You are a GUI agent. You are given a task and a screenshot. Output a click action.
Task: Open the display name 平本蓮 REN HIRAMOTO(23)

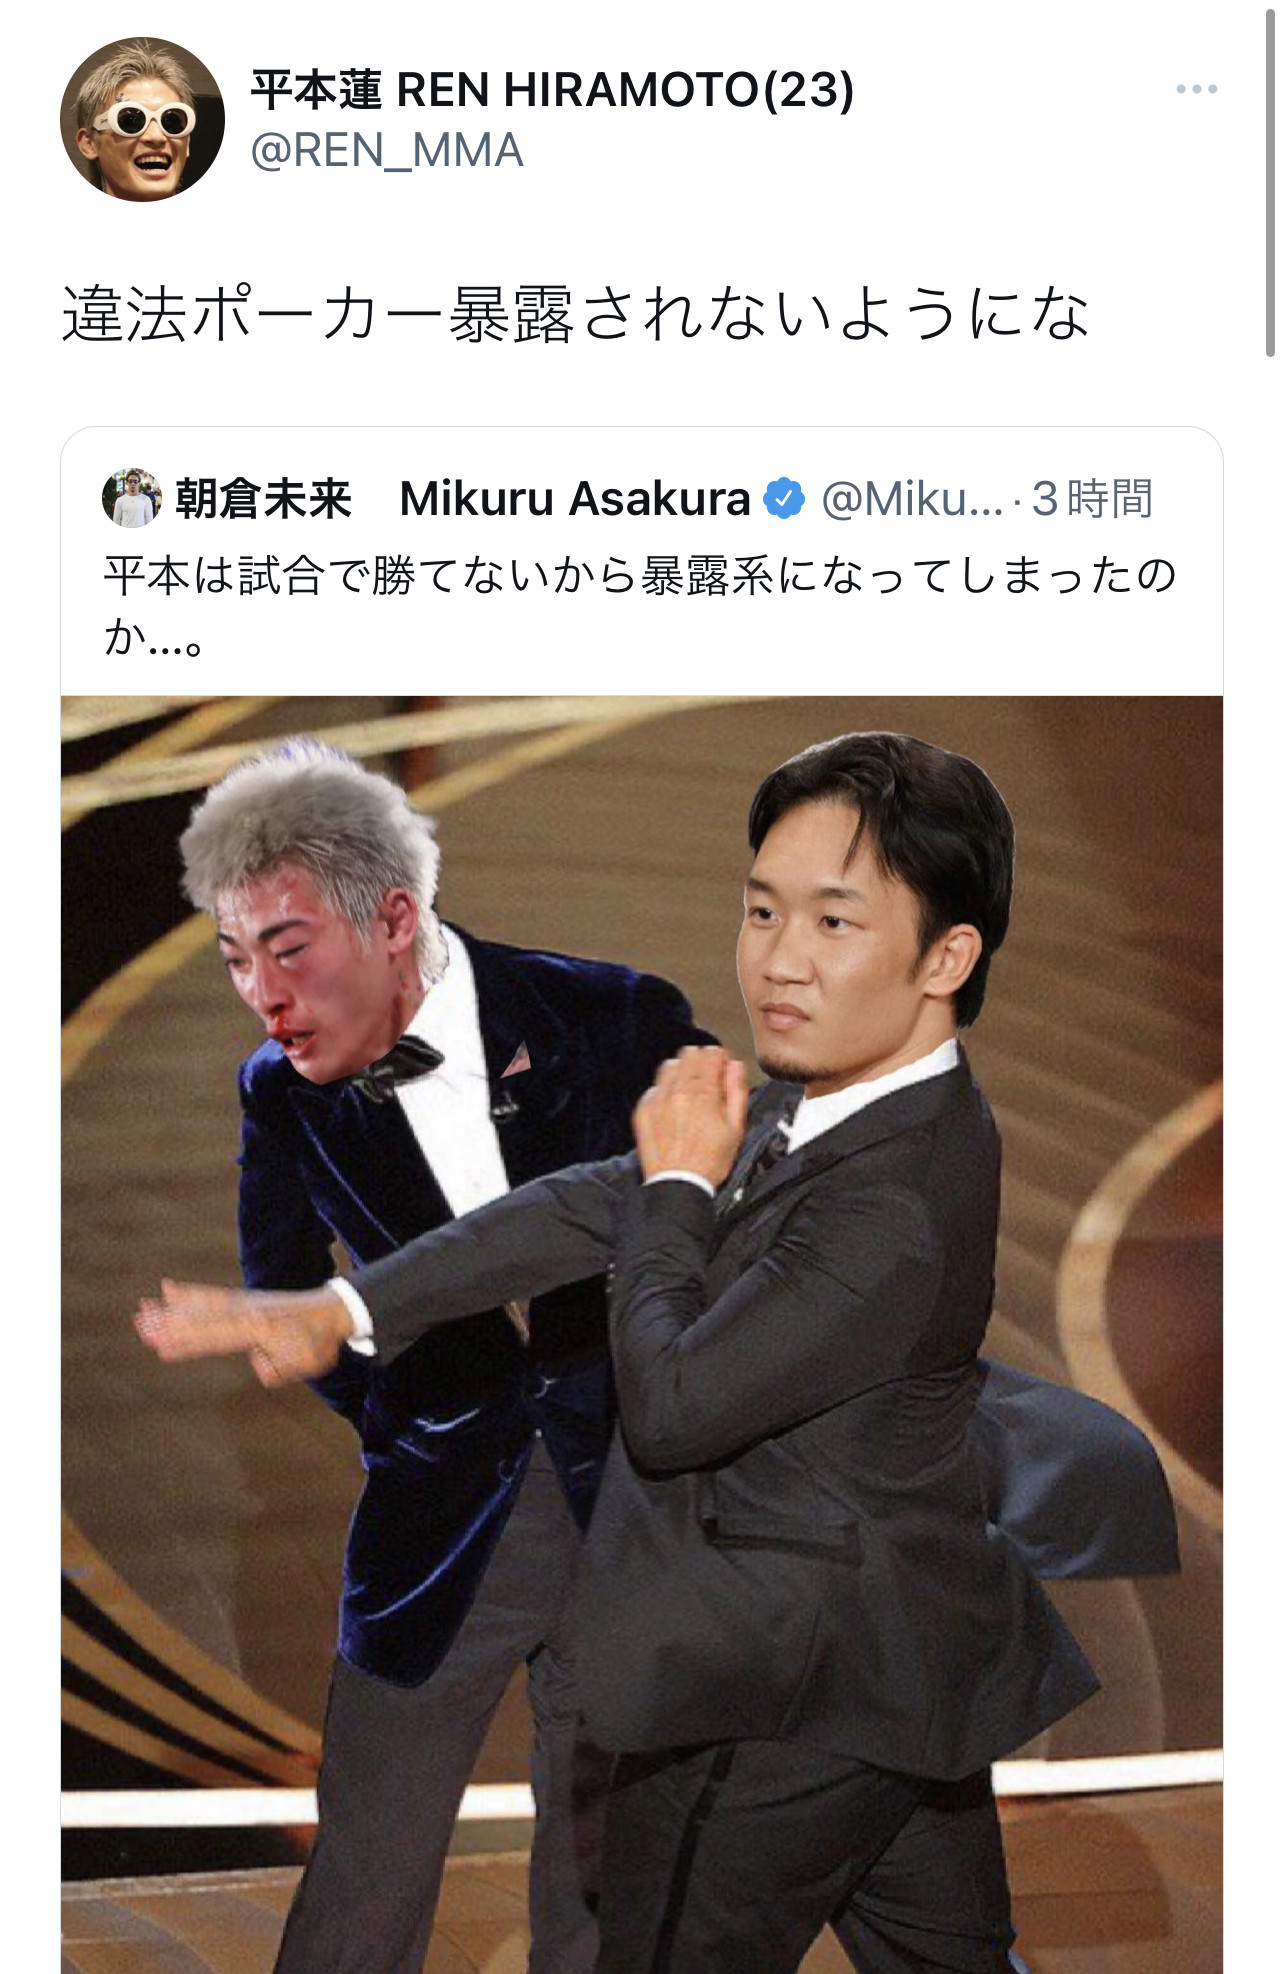[552, 90]
